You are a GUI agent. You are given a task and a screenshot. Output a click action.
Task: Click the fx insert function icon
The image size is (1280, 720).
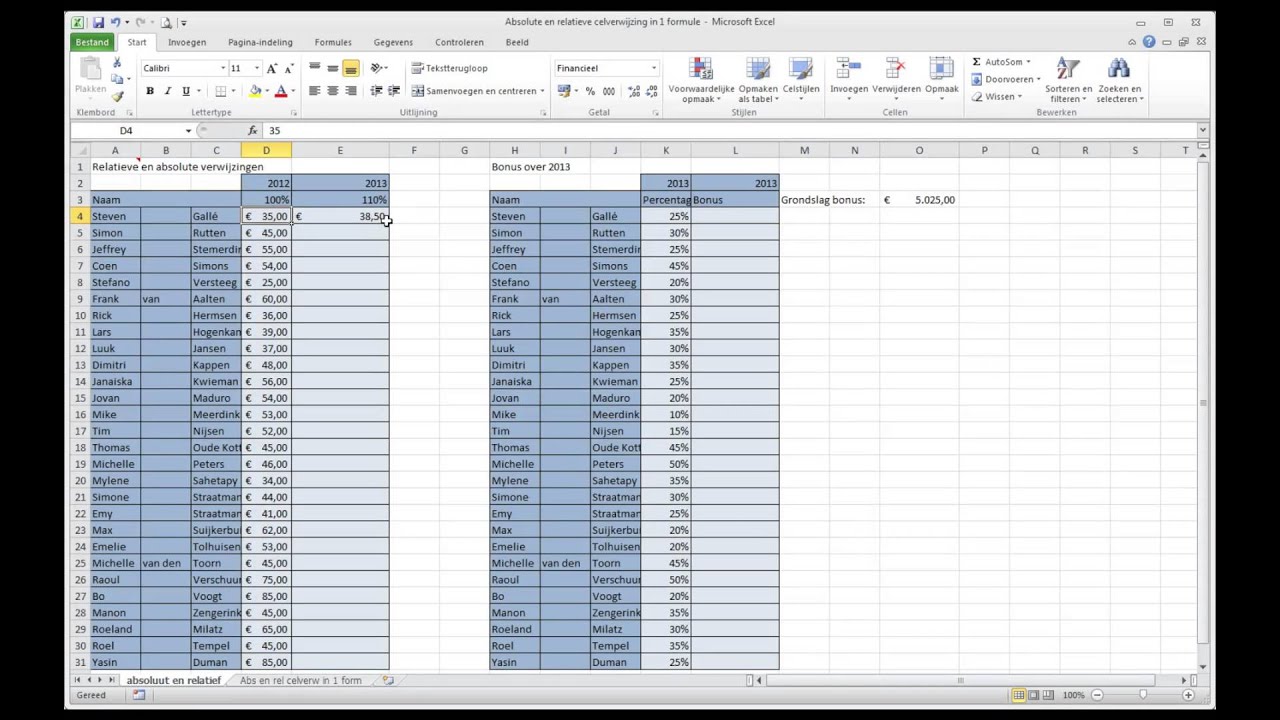pos(253,131)
